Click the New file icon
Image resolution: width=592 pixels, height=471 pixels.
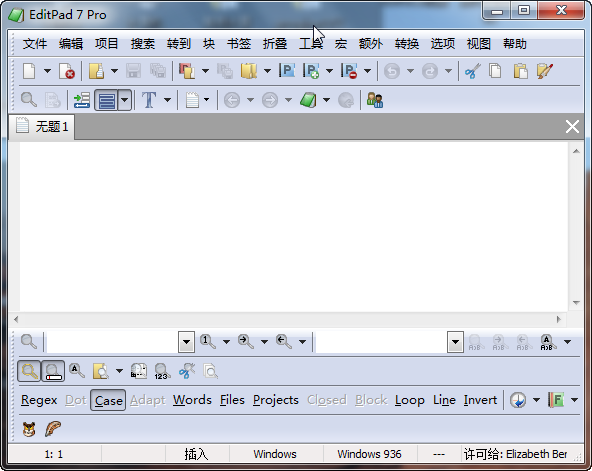tap(29, 71)
